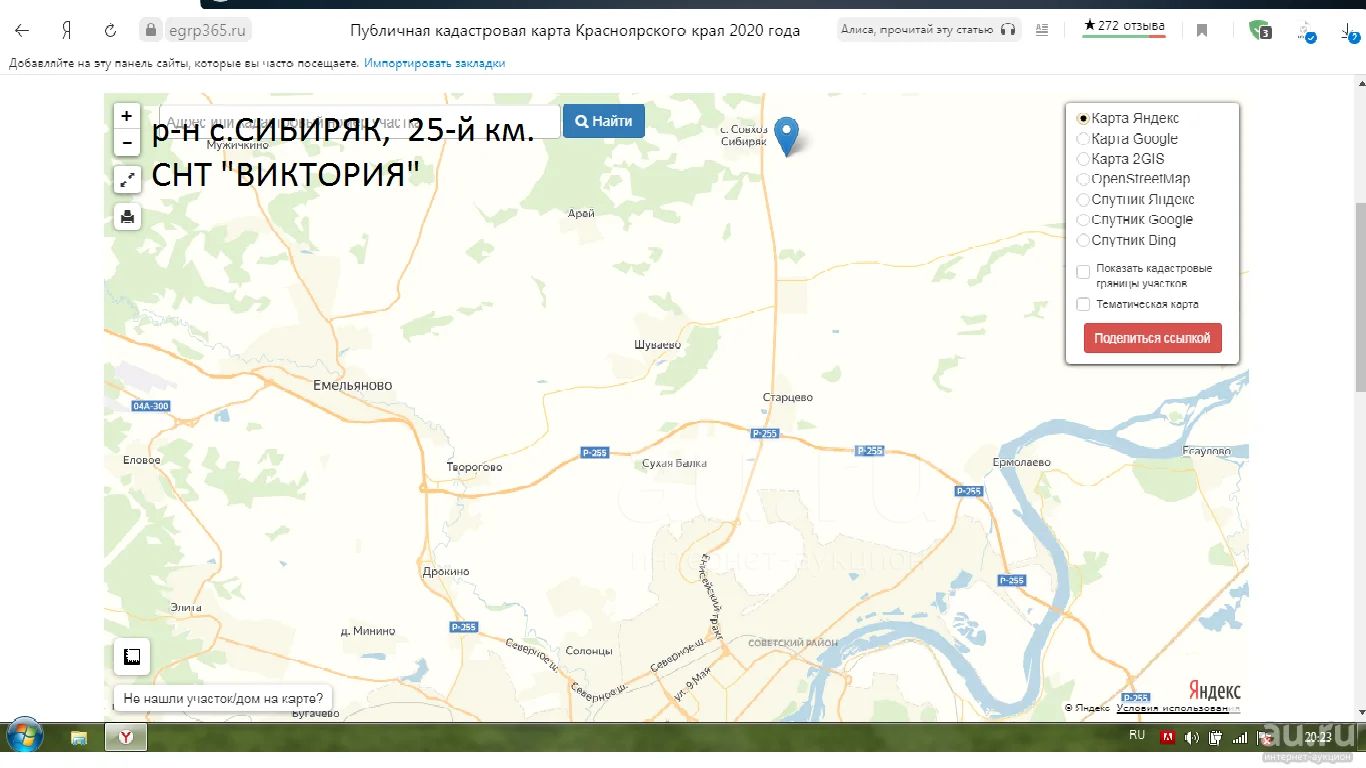Zoom in with the map plus button
Viewport: 1366px width, 768px height.
click(127, 116)
